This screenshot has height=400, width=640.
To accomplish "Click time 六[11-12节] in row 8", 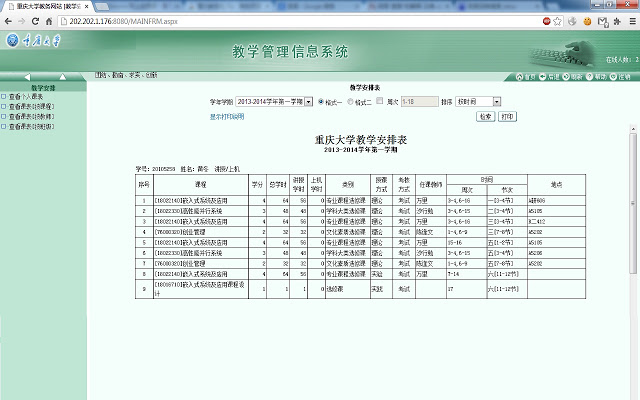I will [x=503, y=274].
